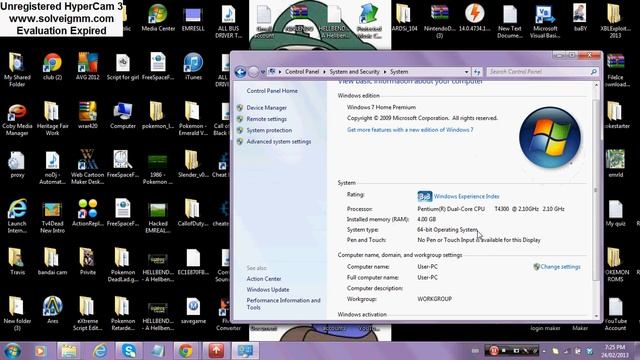Open Chrome from the taskbar
Screen dimensions: 640x360
tap(186, 351)
